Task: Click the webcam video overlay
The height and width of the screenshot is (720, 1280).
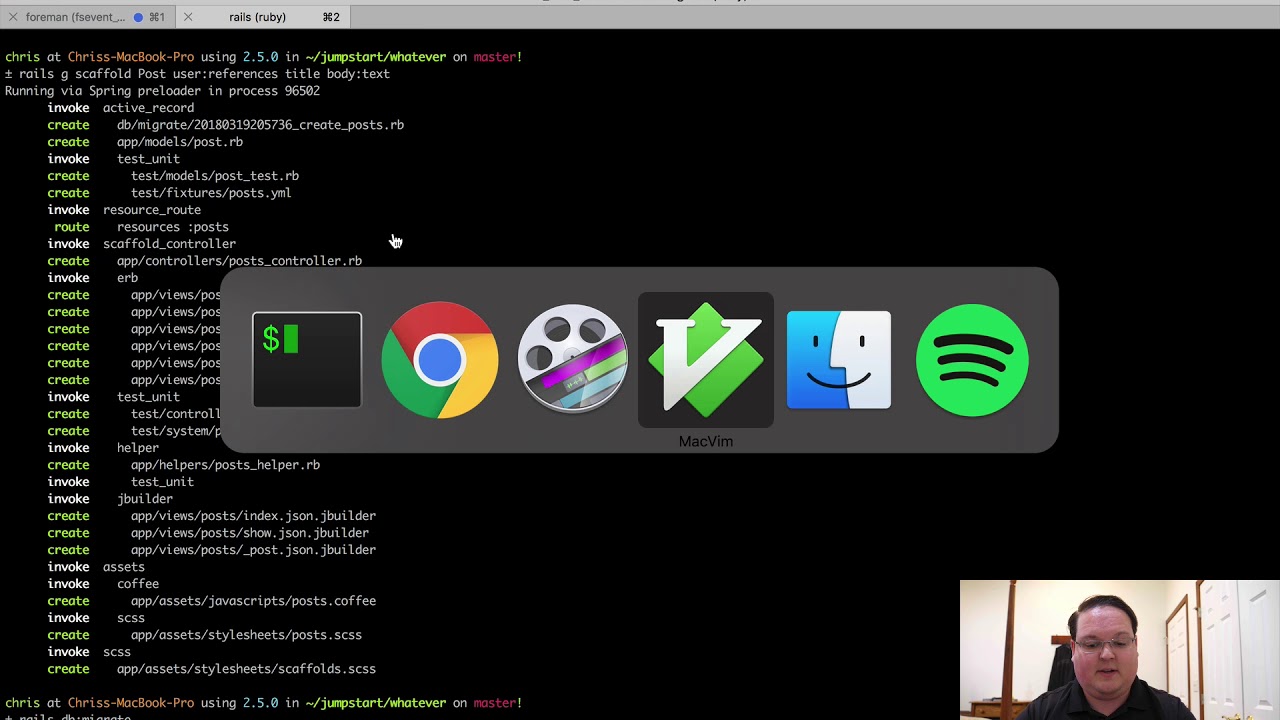Action: coord(1120,650)
